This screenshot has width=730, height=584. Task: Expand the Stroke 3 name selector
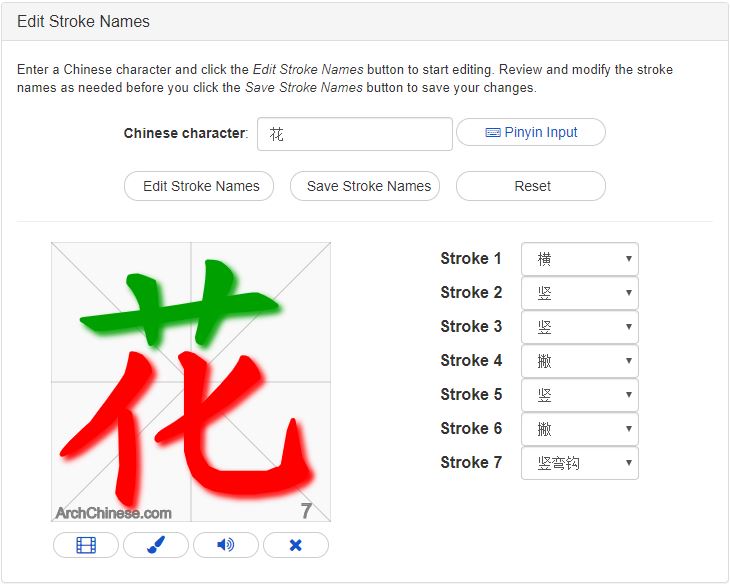[580, 327]
